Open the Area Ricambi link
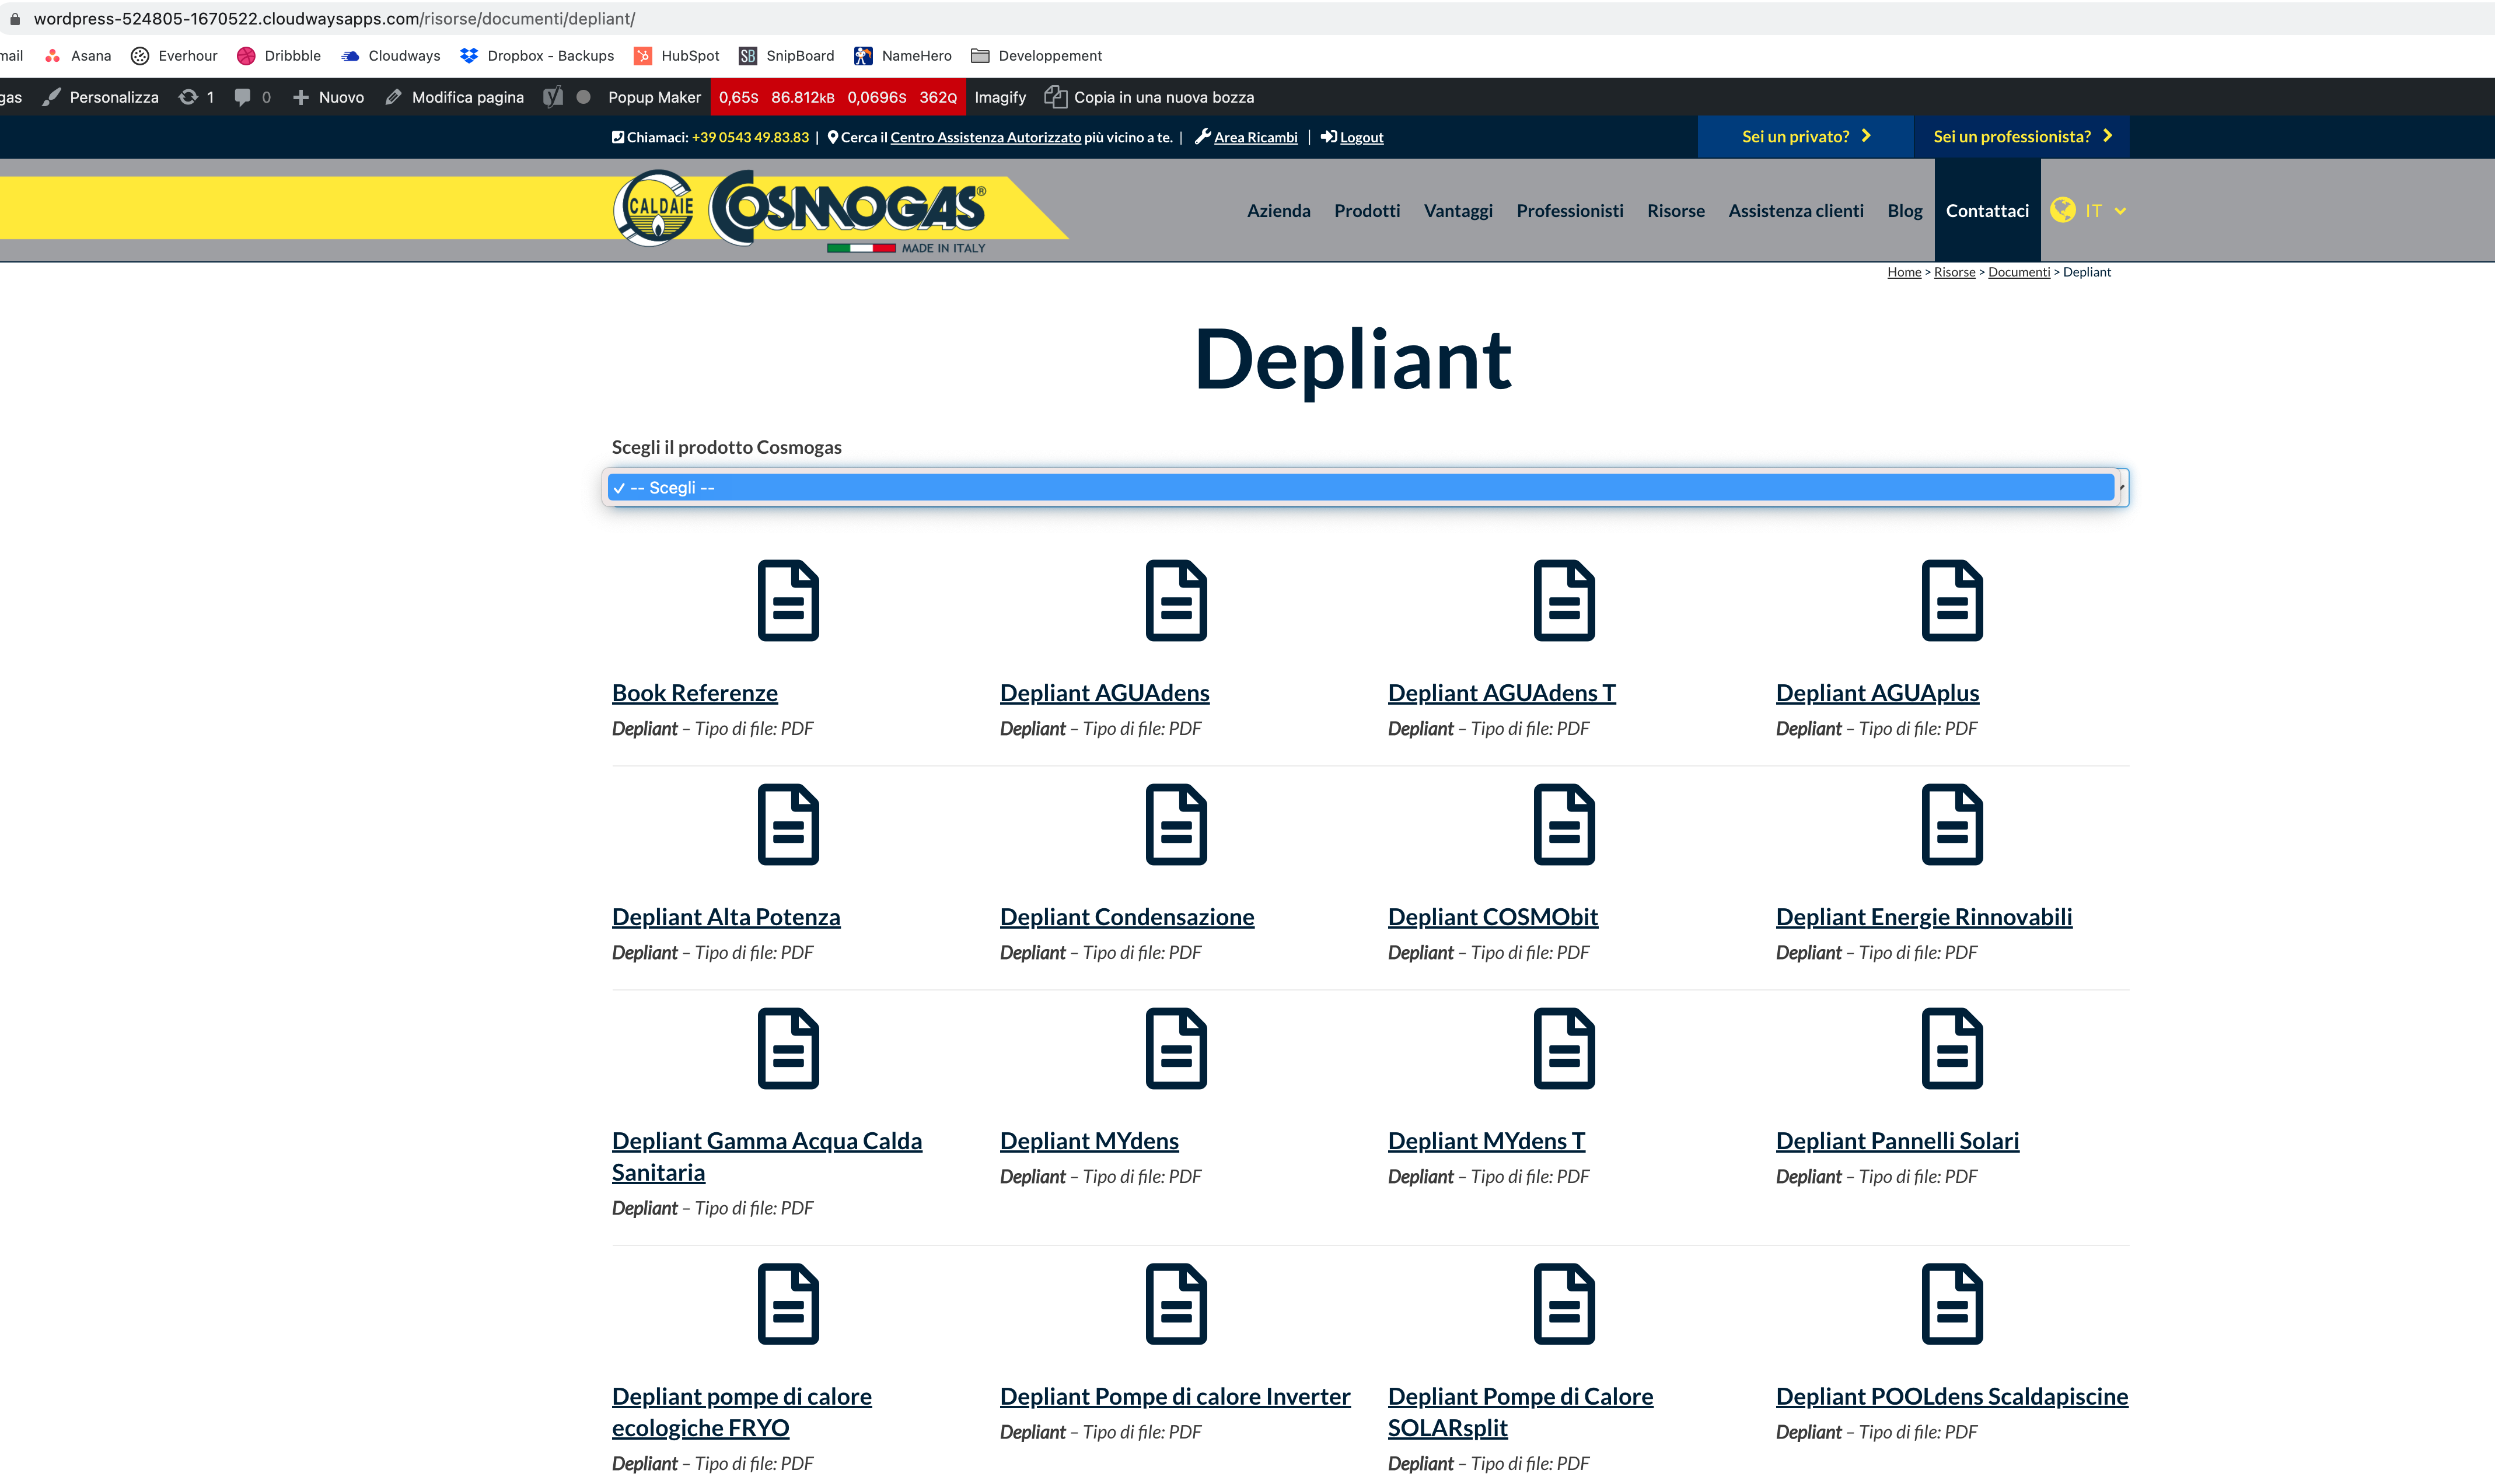The width and height of the screenshot is (2495, 1484). [1255, 137]
